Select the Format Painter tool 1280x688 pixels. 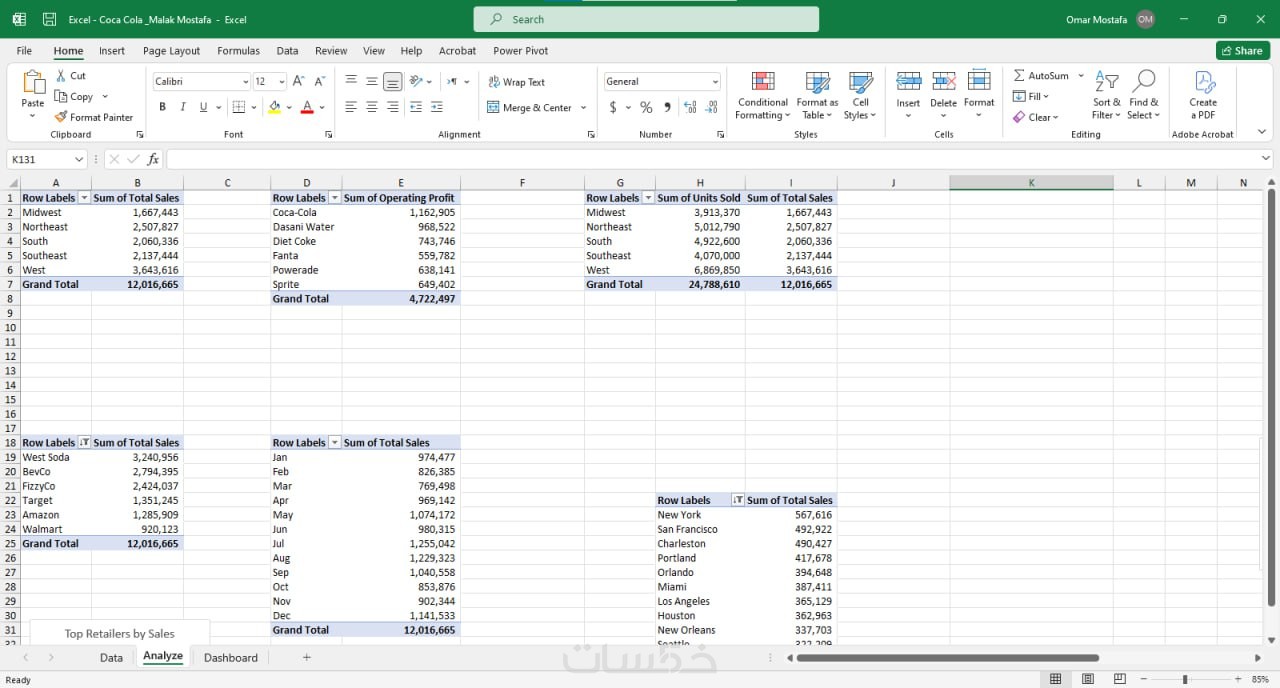coord(94,117)
